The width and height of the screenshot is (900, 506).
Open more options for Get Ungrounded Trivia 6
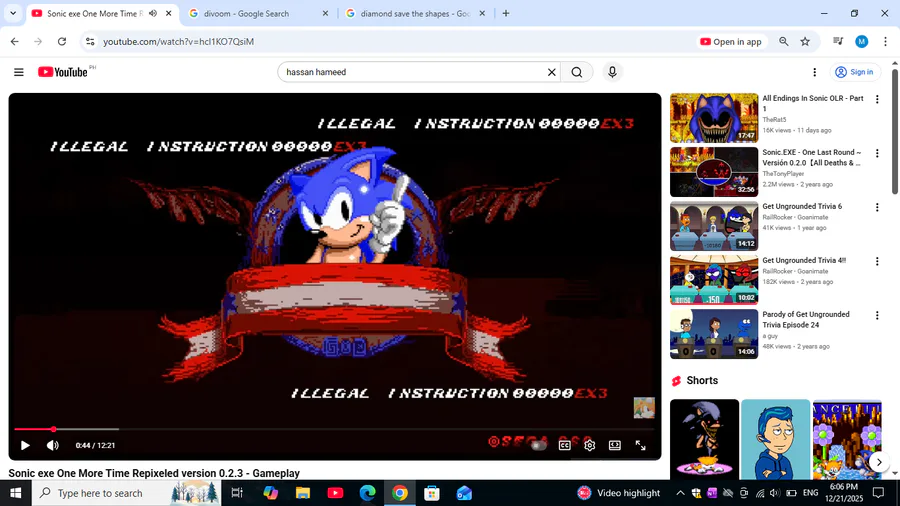(x=877, y=207)
